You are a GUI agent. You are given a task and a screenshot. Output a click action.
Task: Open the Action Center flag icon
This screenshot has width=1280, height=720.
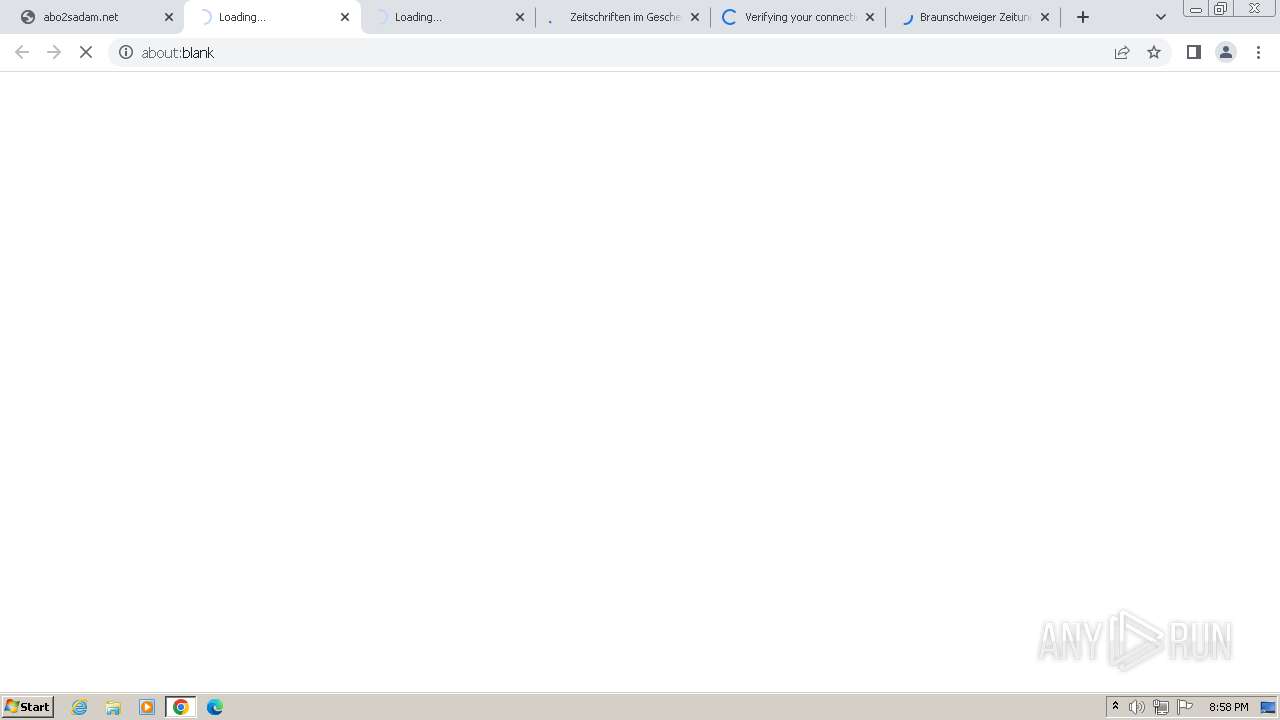click(1185, 707)
